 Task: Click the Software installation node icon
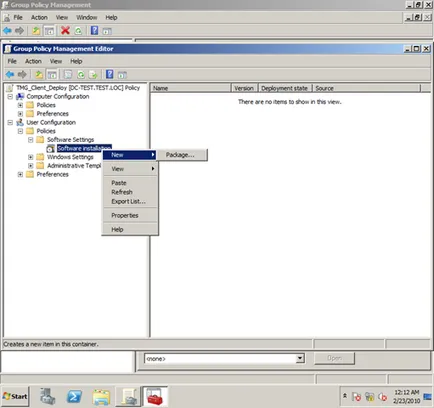tap(51, 148)
